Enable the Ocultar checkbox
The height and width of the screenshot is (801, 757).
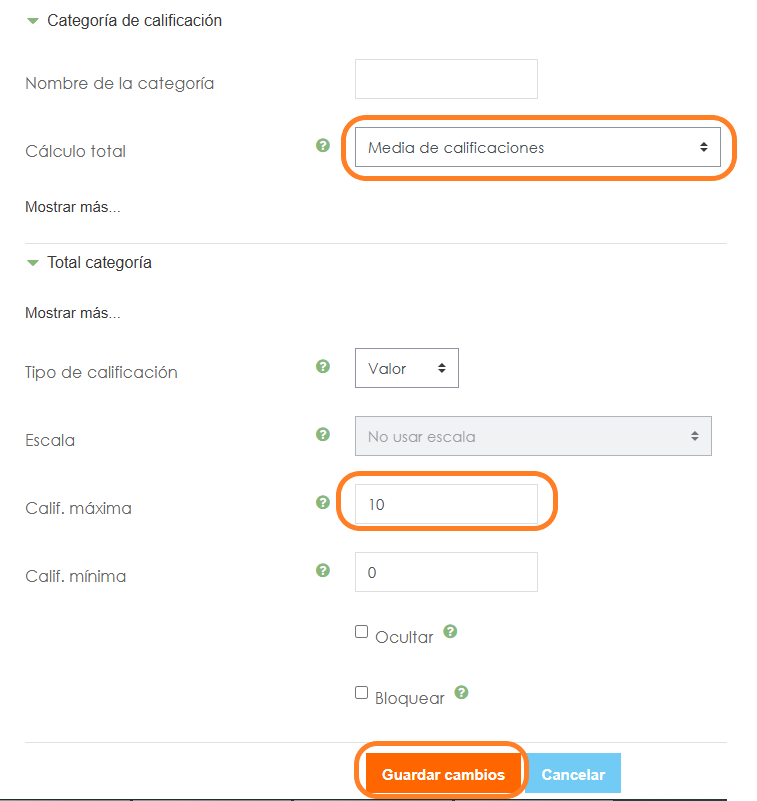[362, 632]
